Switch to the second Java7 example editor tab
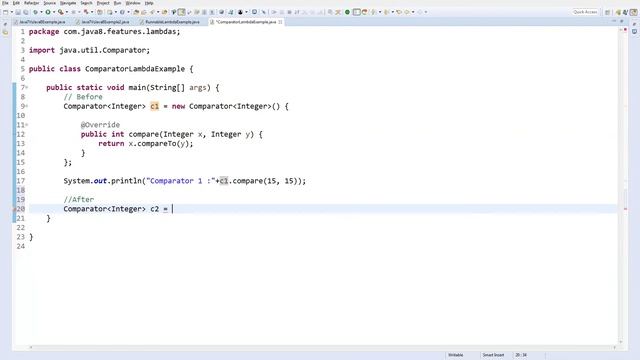The height and width of the screenshot is (360, 640). click(105, 22)
